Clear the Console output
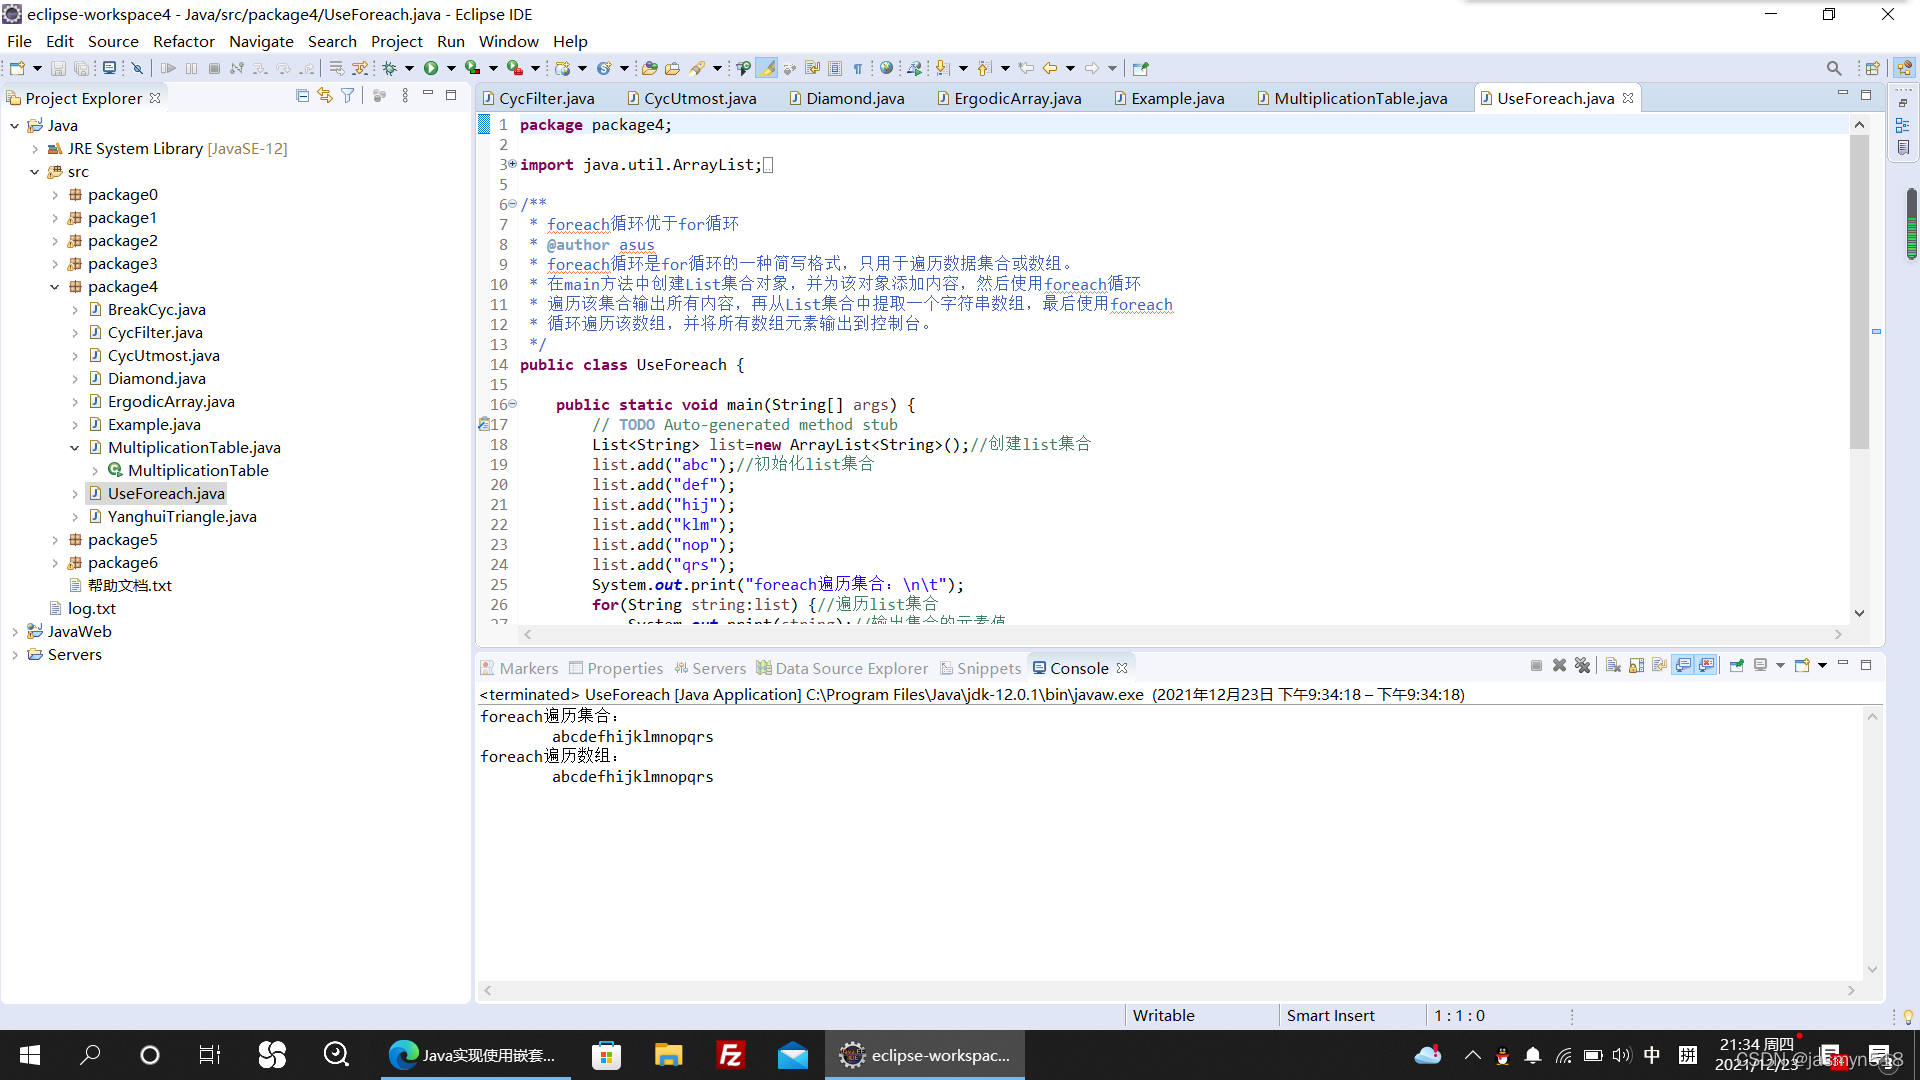This screenshot has height=1080, width=1920. point(1613,666)
